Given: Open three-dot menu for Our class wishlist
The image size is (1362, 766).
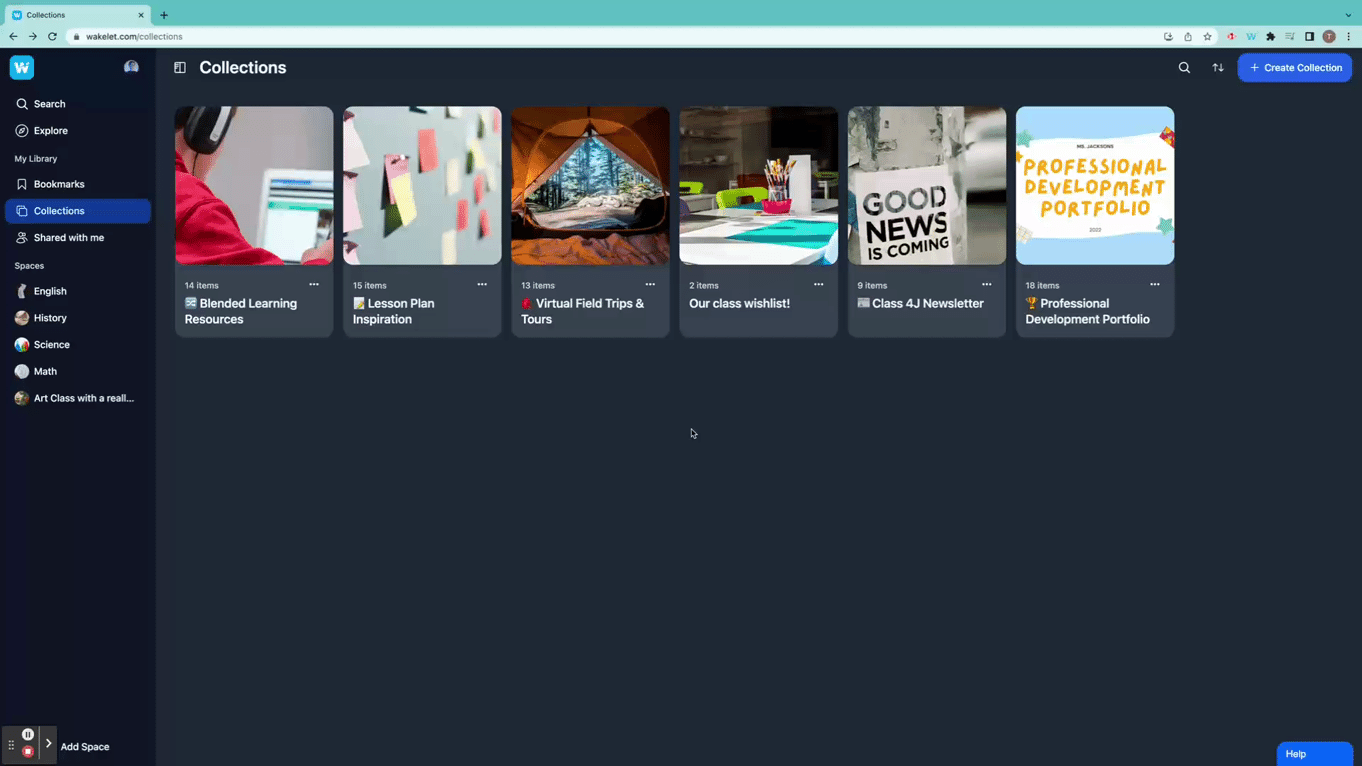Looking at the screenshot, I should [x=818, y=285].
